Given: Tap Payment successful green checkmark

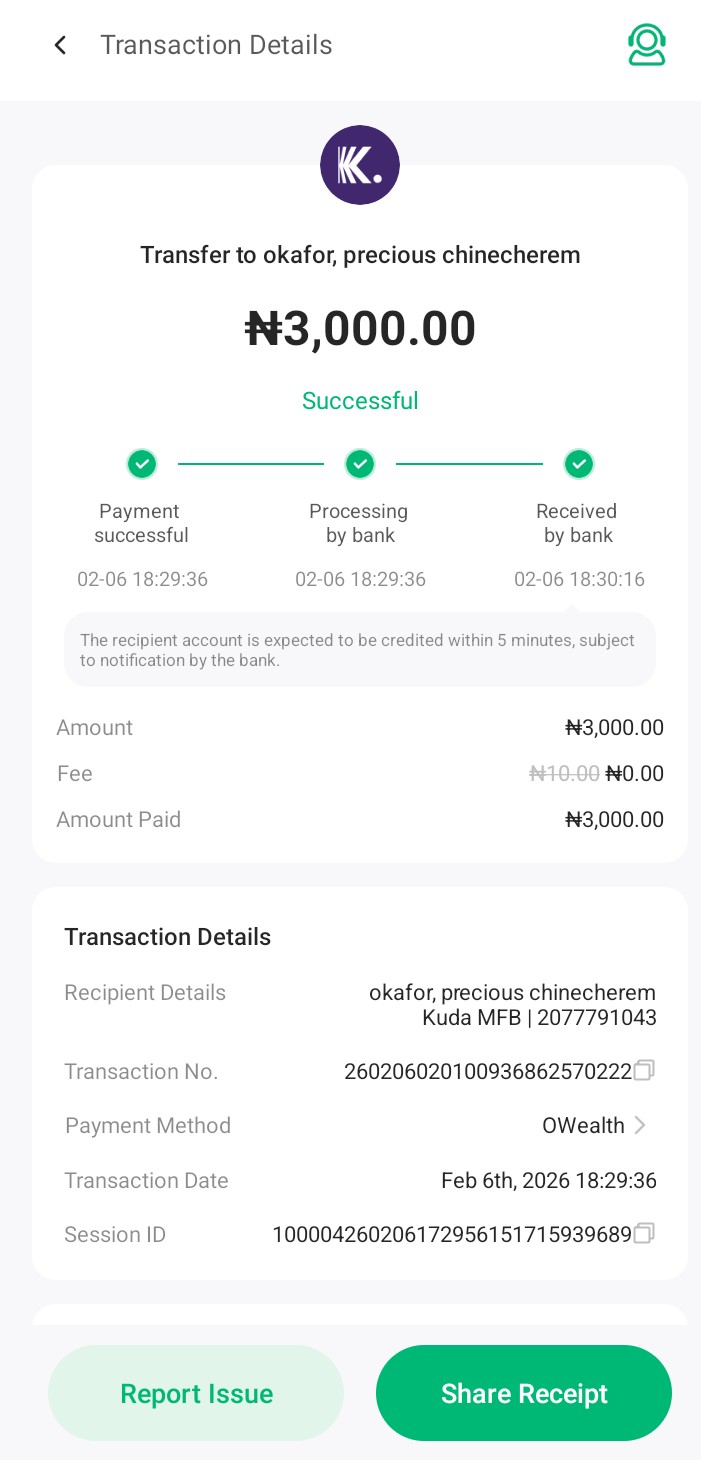Looking at the screenshot, I should [x=142, y=464].
